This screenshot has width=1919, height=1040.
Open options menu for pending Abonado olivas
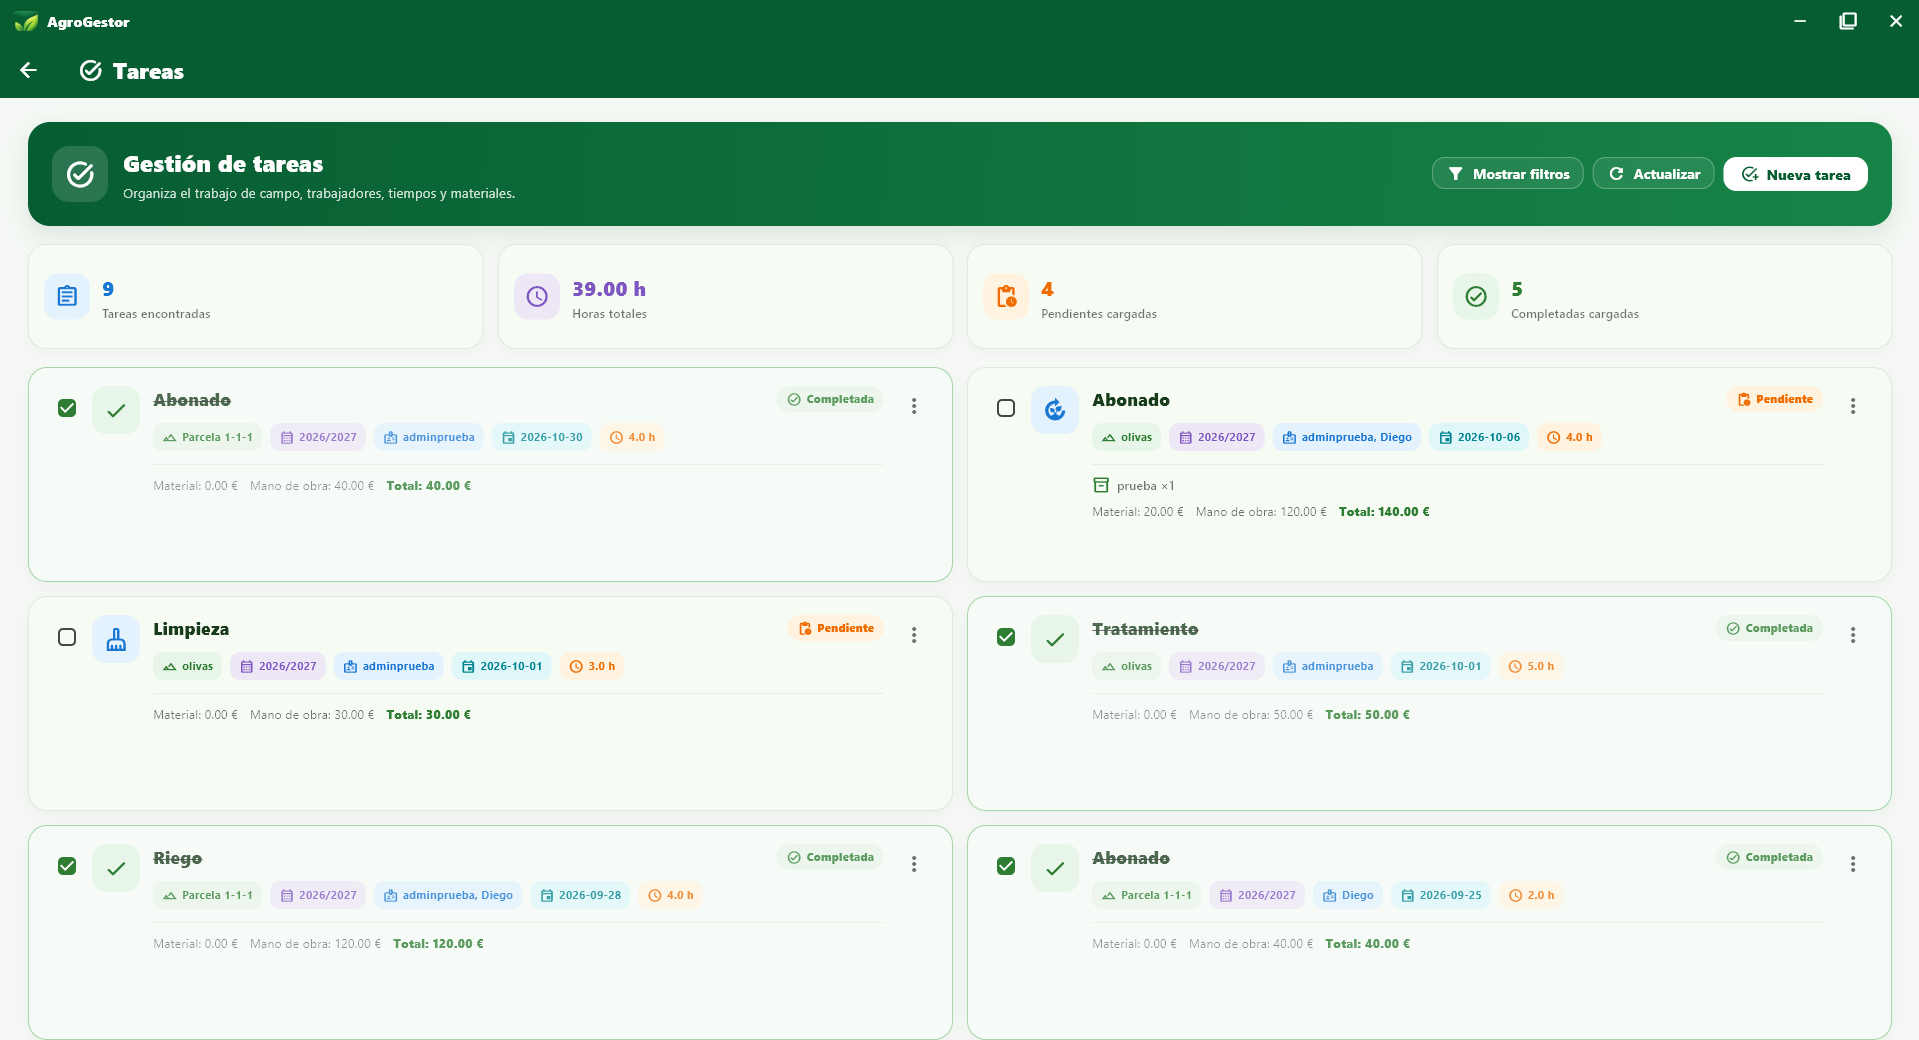pos(1853,406)
